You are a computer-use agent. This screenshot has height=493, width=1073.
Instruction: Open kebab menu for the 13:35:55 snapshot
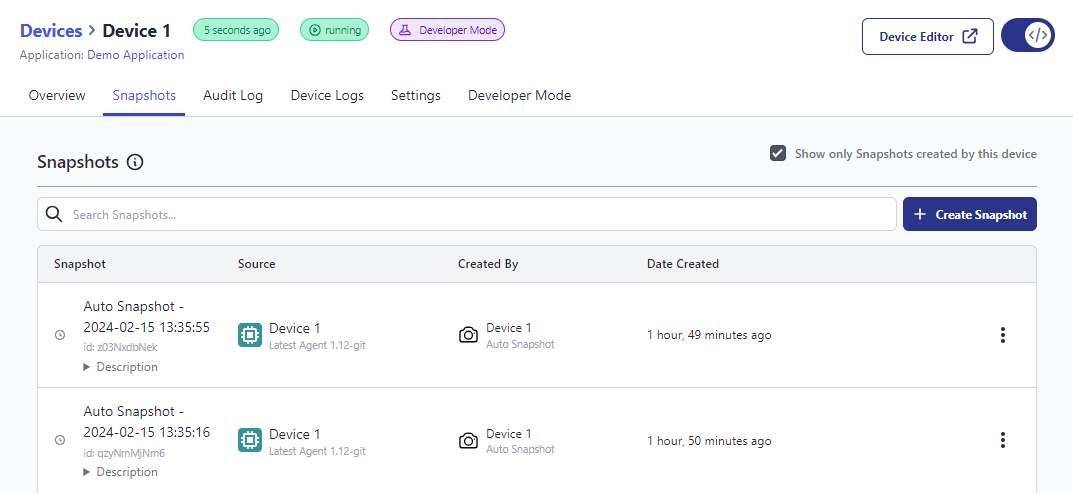click(x=1003, y=335)
